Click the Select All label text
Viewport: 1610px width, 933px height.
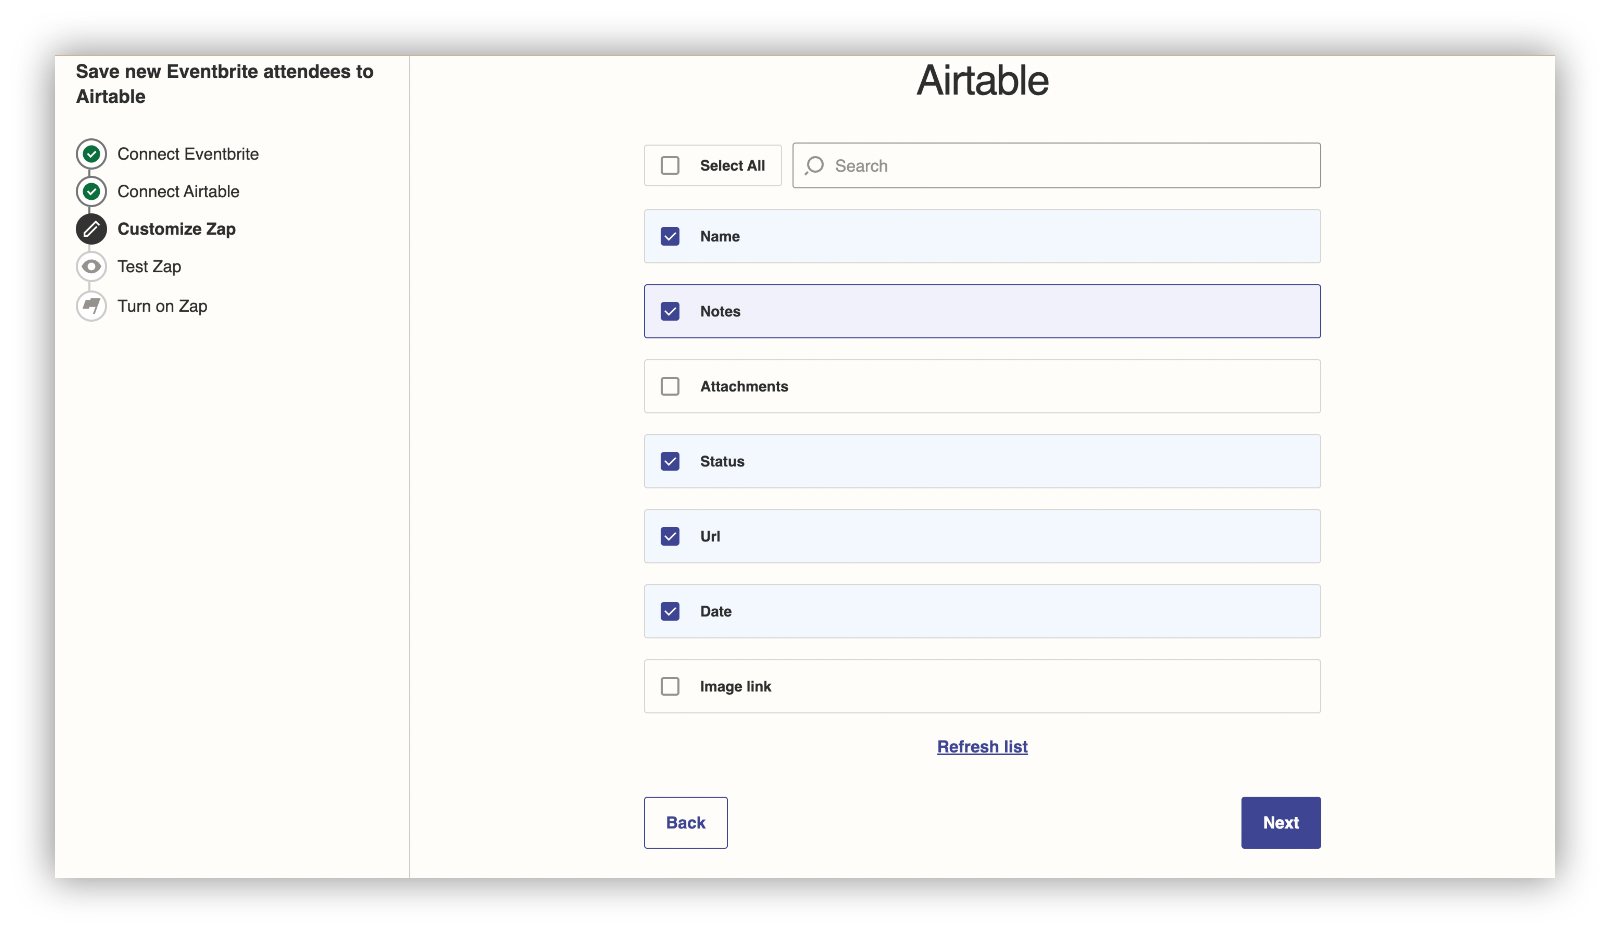click(732, 165)
